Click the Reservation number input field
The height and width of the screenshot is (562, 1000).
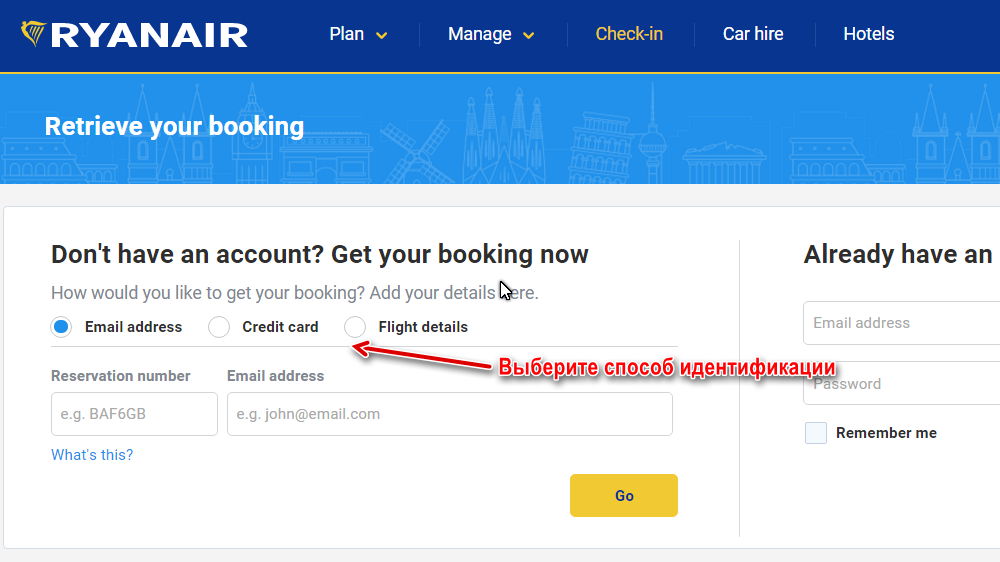coord(135,414)
